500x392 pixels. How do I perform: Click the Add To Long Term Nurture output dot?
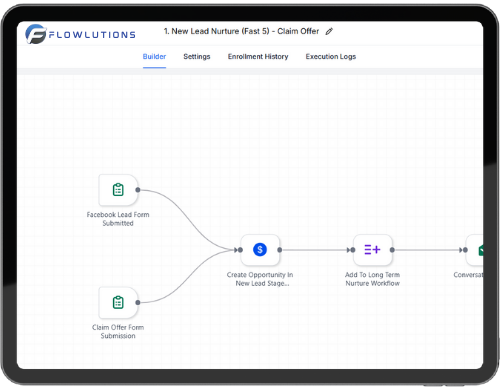392,250
